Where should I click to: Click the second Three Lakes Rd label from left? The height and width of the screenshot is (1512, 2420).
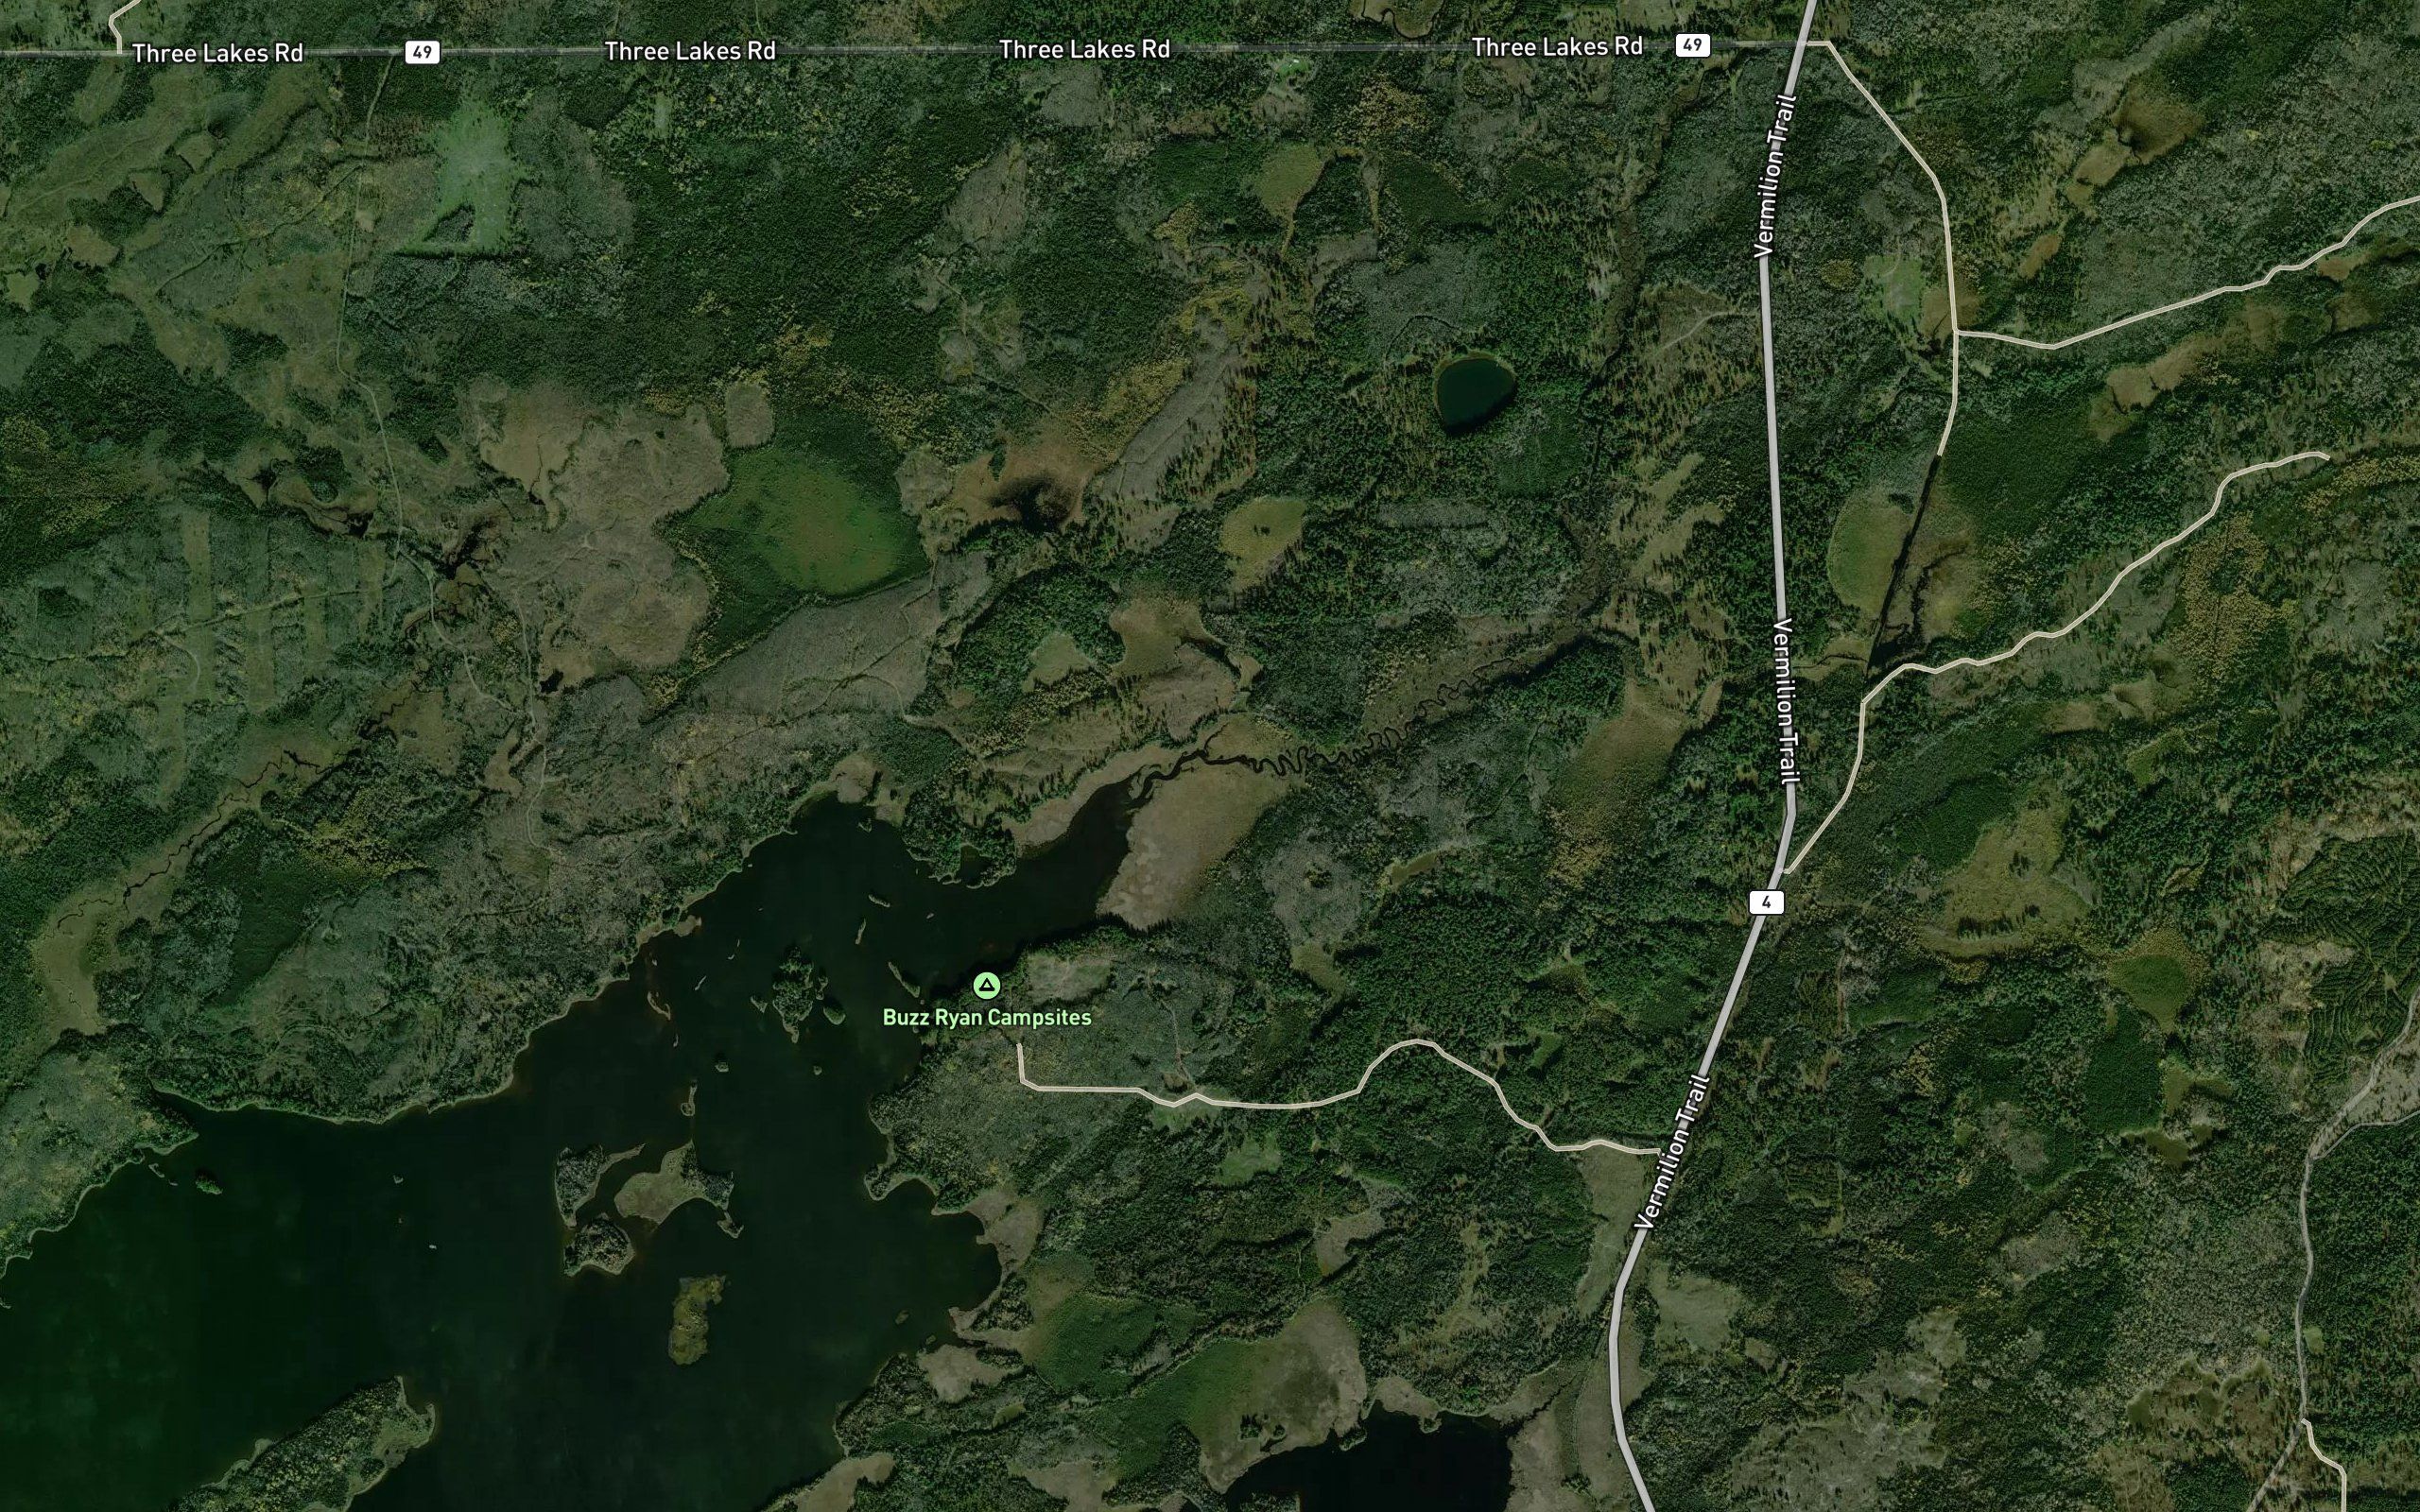tap(690, 51)
